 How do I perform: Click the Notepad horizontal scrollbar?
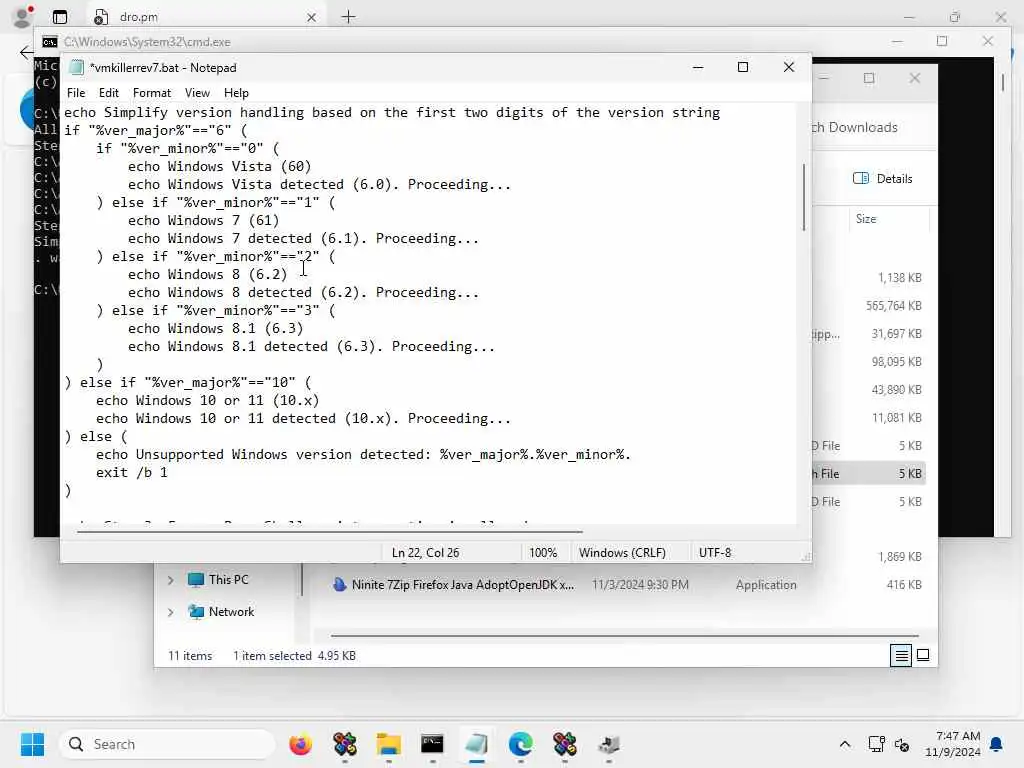click(330, 532)
